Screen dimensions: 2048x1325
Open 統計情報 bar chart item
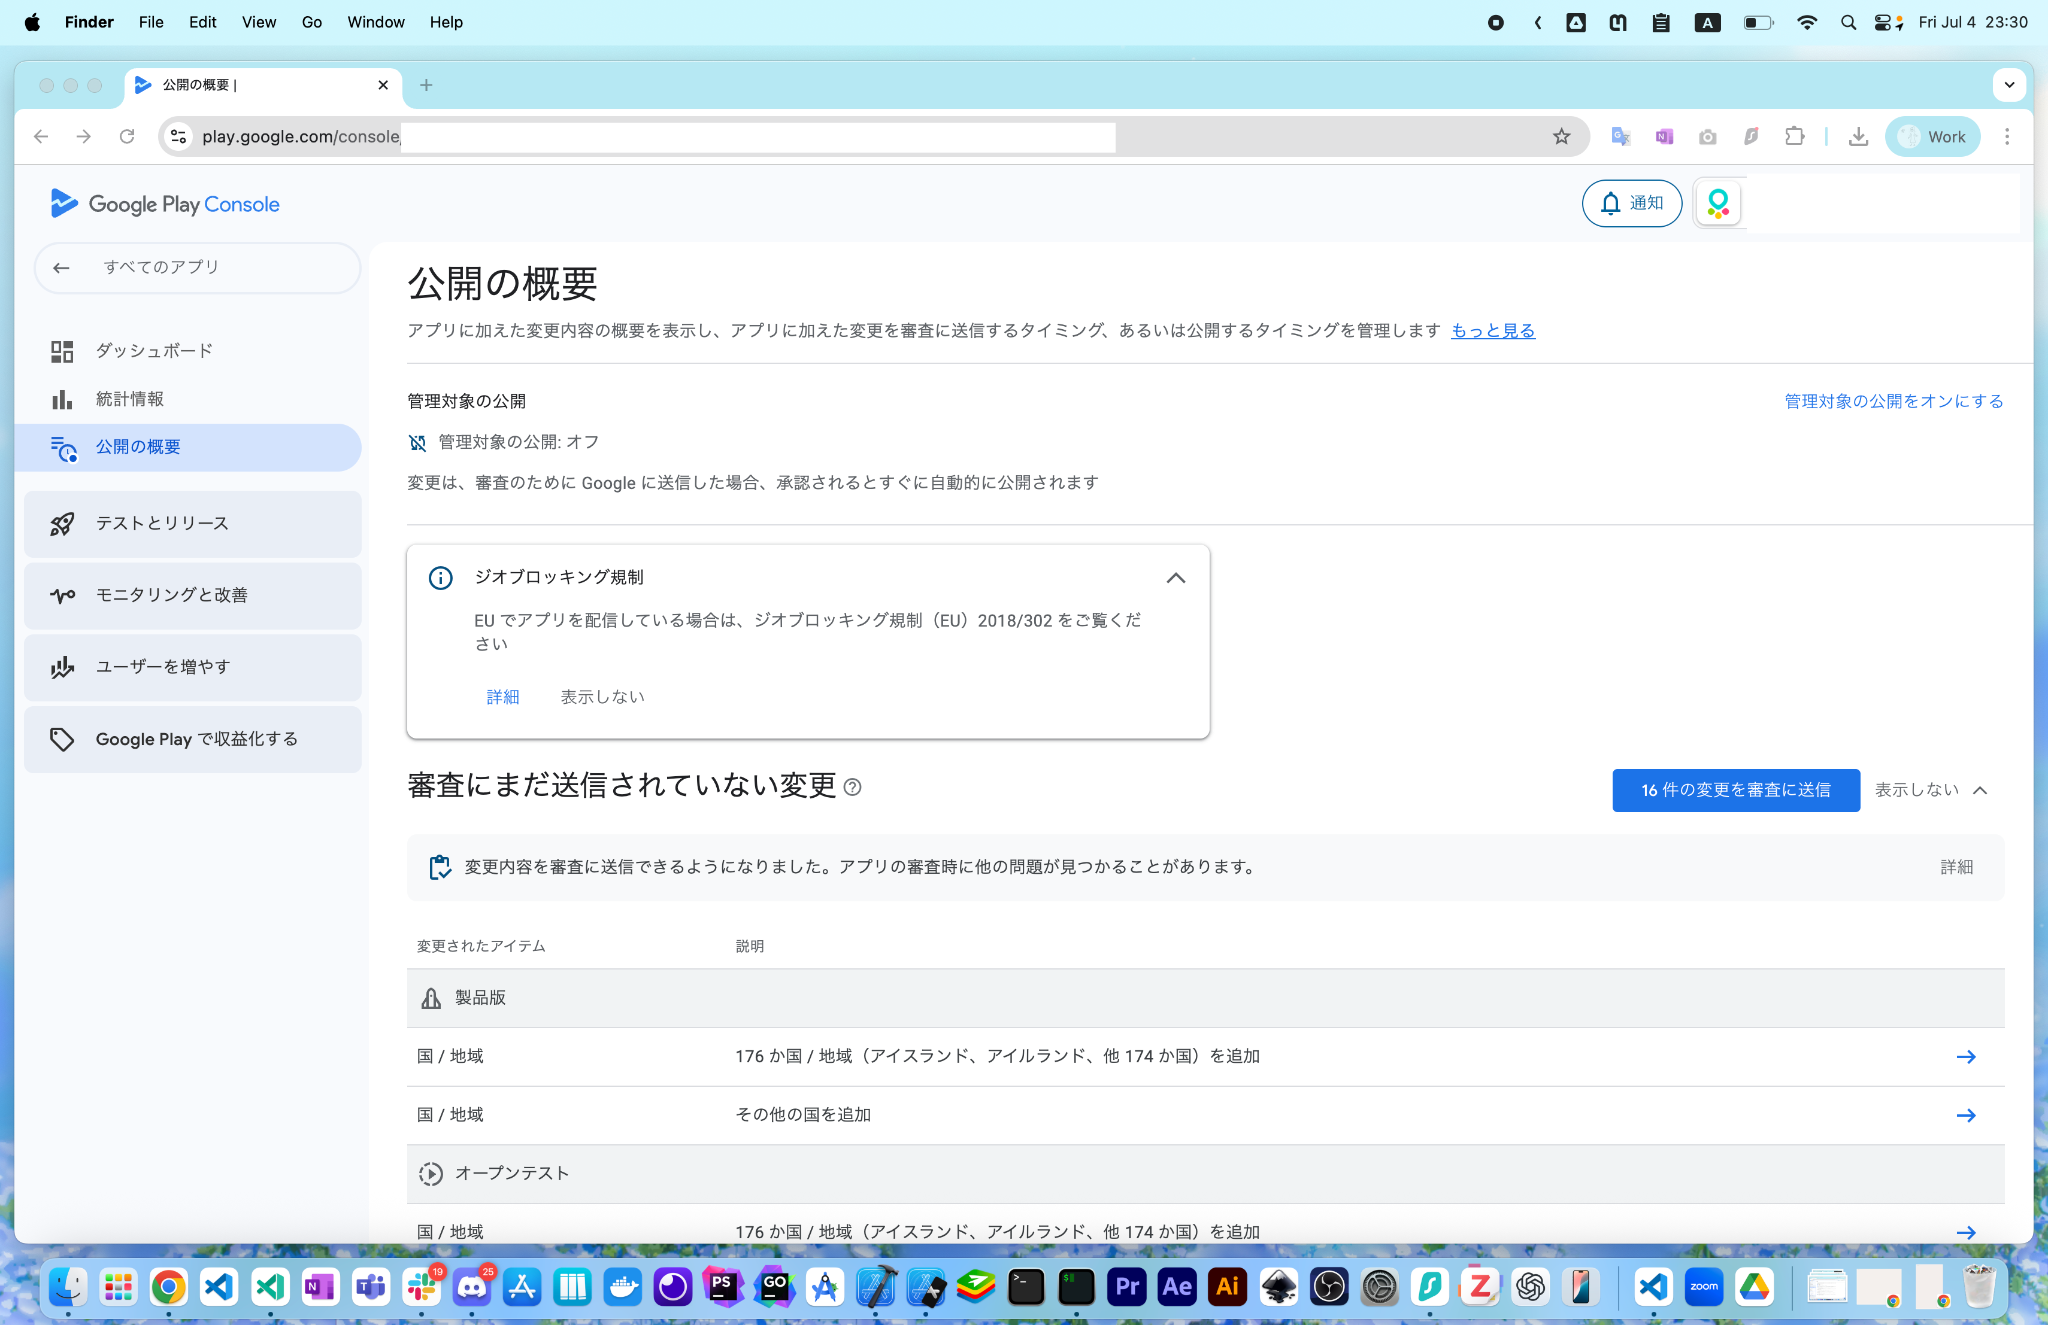click(x=129, y=399)
